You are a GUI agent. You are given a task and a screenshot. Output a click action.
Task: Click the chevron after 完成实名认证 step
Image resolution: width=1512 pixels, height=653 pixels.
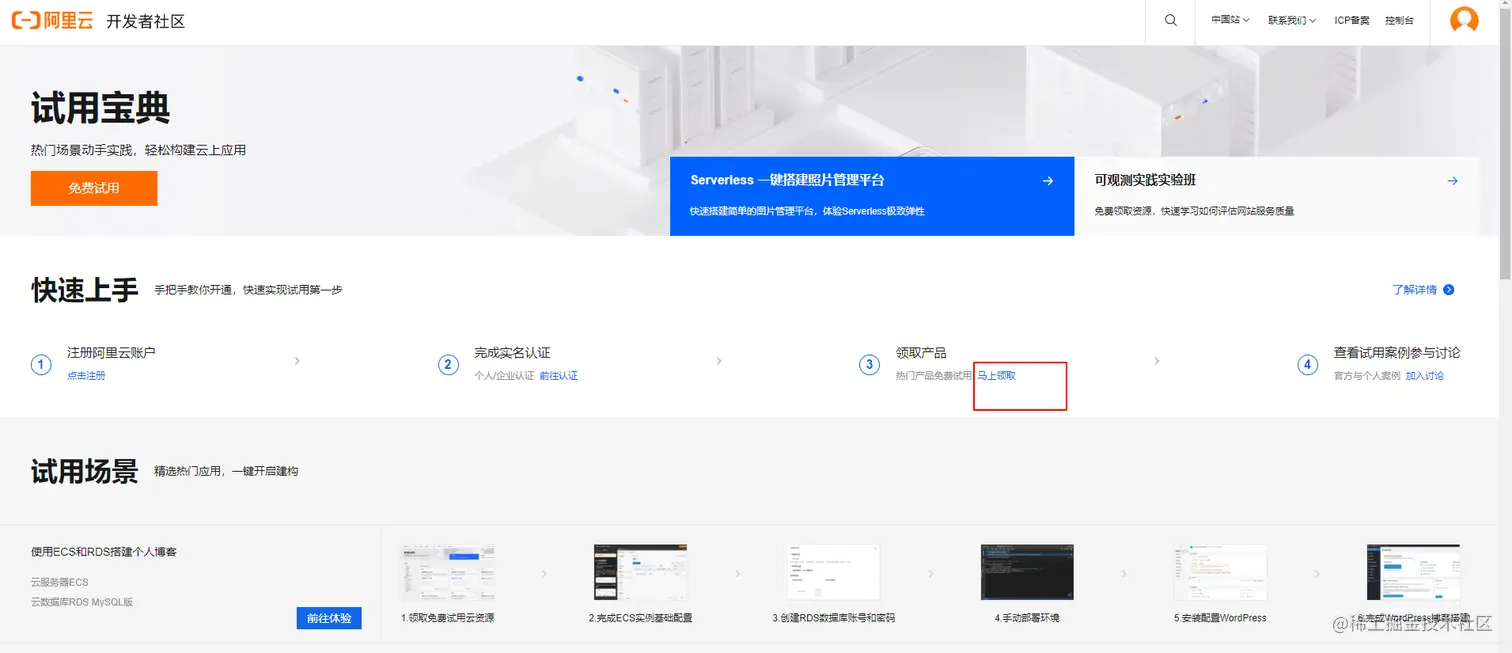[x=719, y=361]
